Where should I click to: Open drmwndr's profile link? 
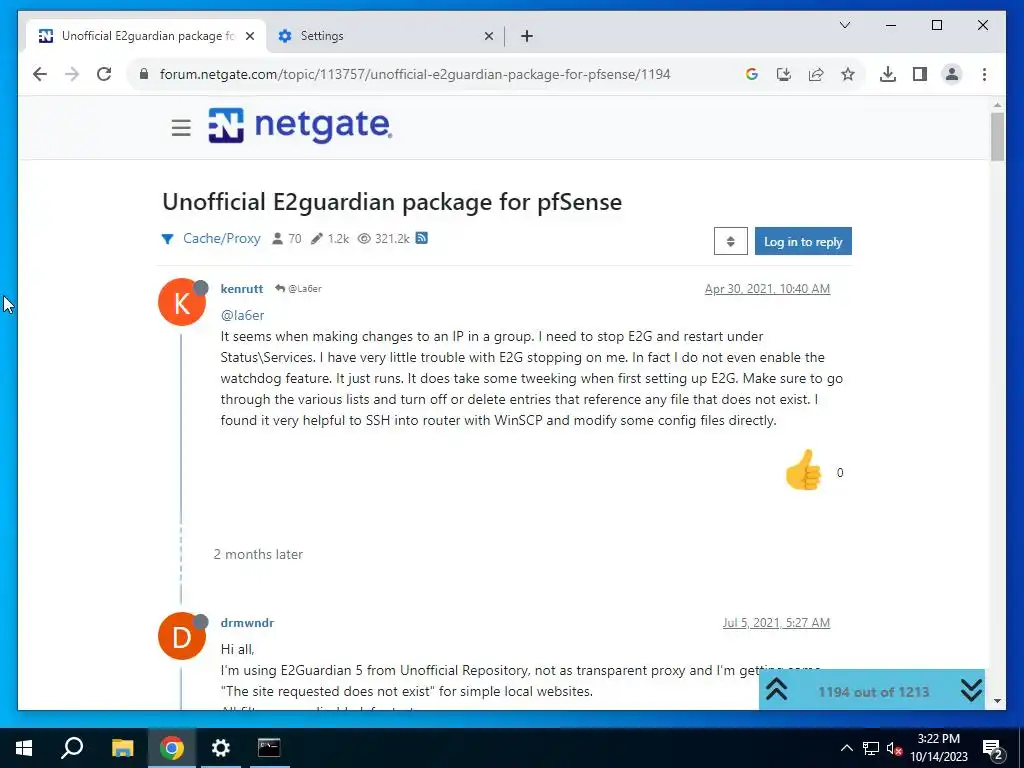click(x=247, y=622)
